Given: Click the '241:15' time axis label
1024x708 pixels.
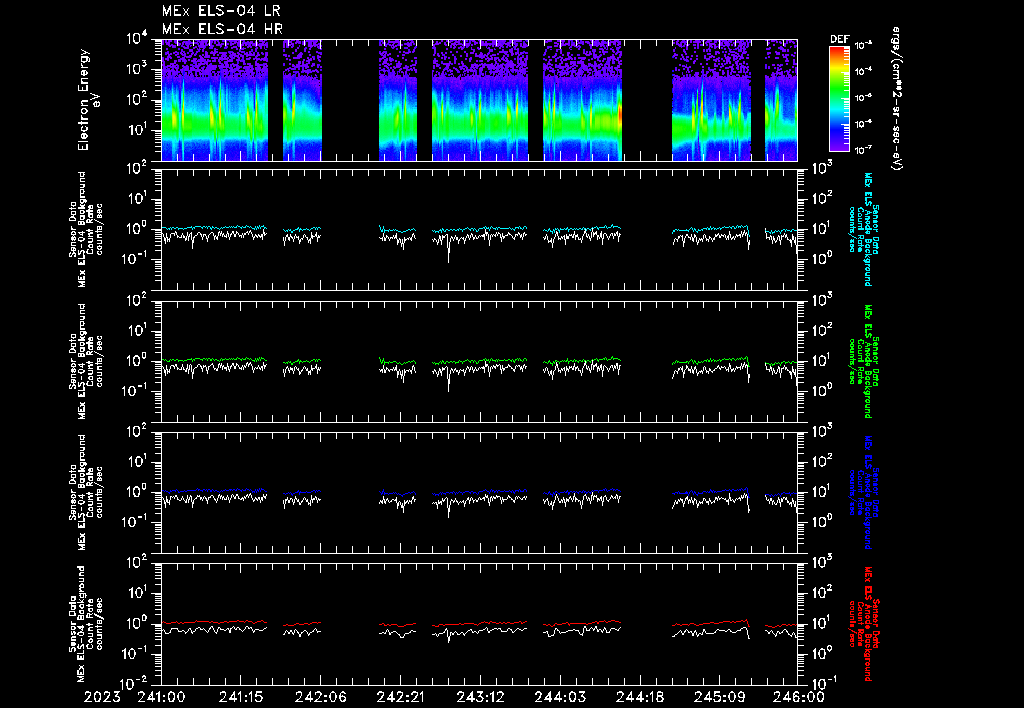Looking at the screenshot, I should pos(241,697).
